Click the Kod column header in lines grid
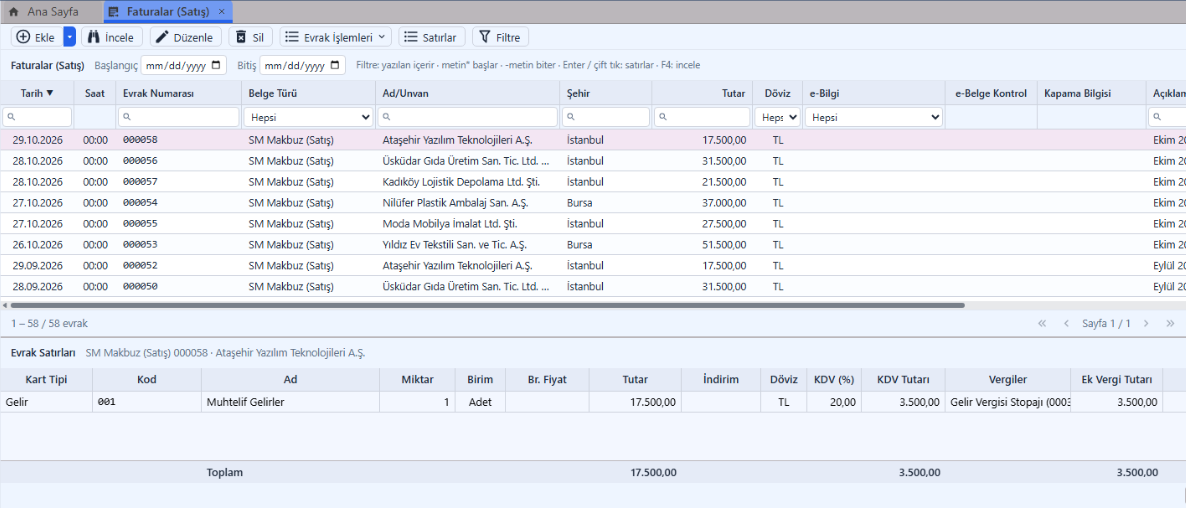Viewport: 1186px width, 508px height. pos(147,379)
